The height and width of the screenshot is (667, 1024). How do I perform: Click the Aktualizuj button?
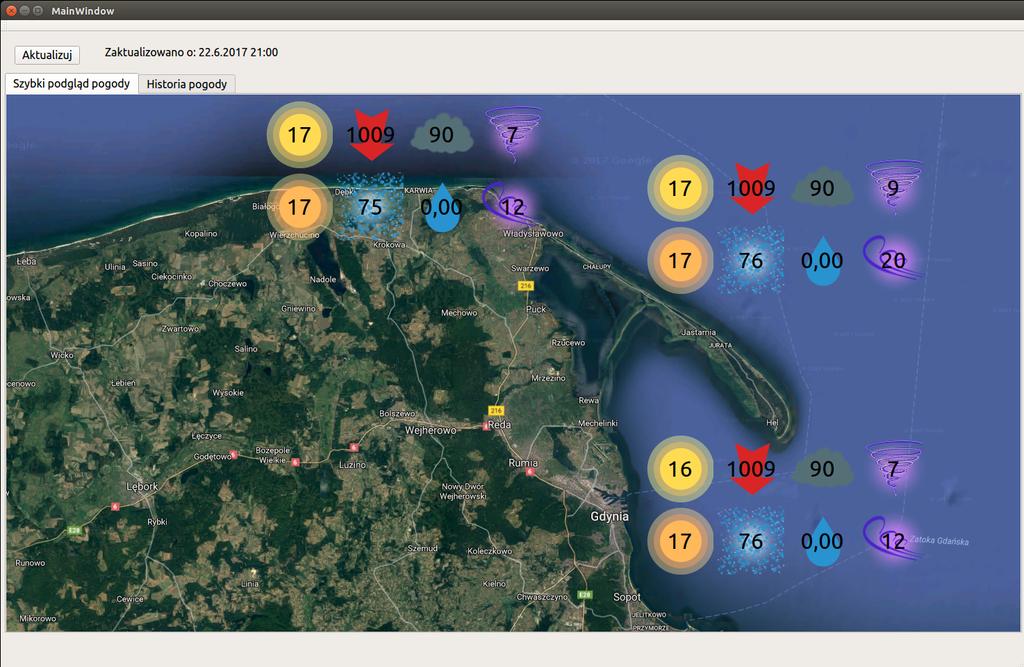[x=47, y=55]
